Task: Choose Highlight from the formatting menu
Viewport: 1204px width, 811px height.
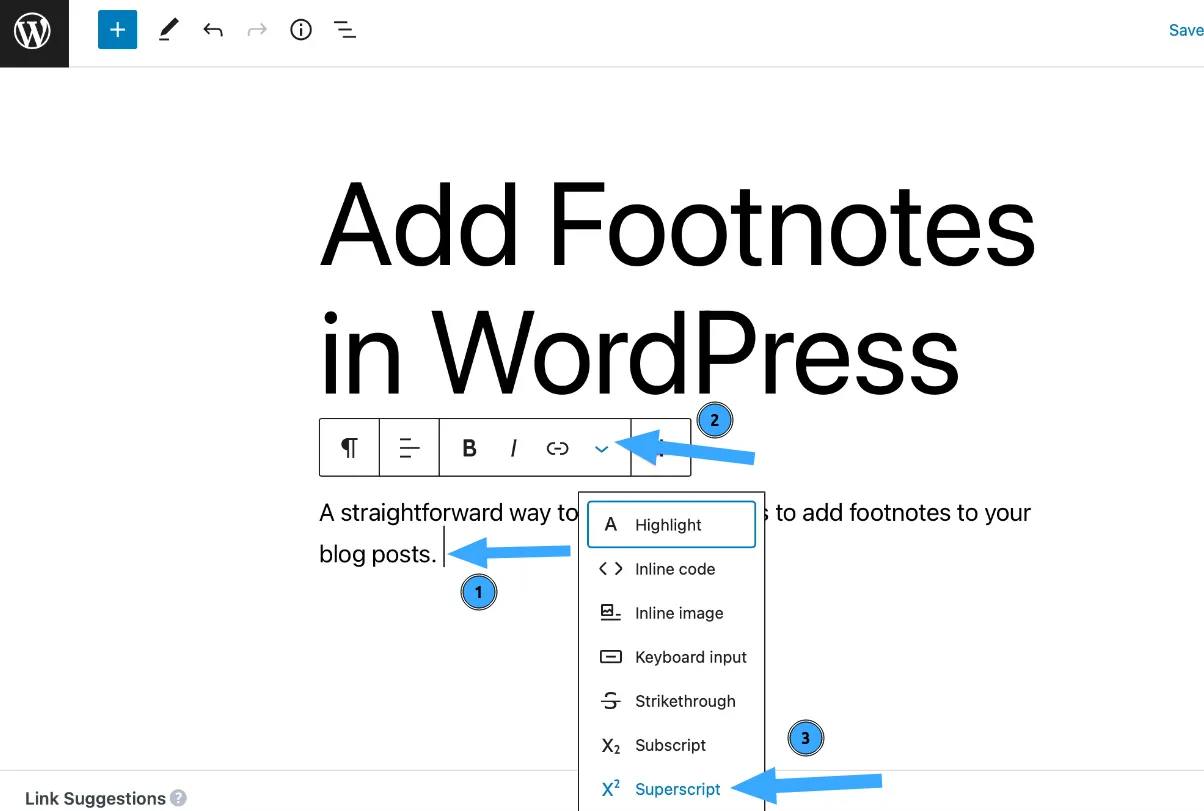Action: pyautogui.click(x=671, y=525)
